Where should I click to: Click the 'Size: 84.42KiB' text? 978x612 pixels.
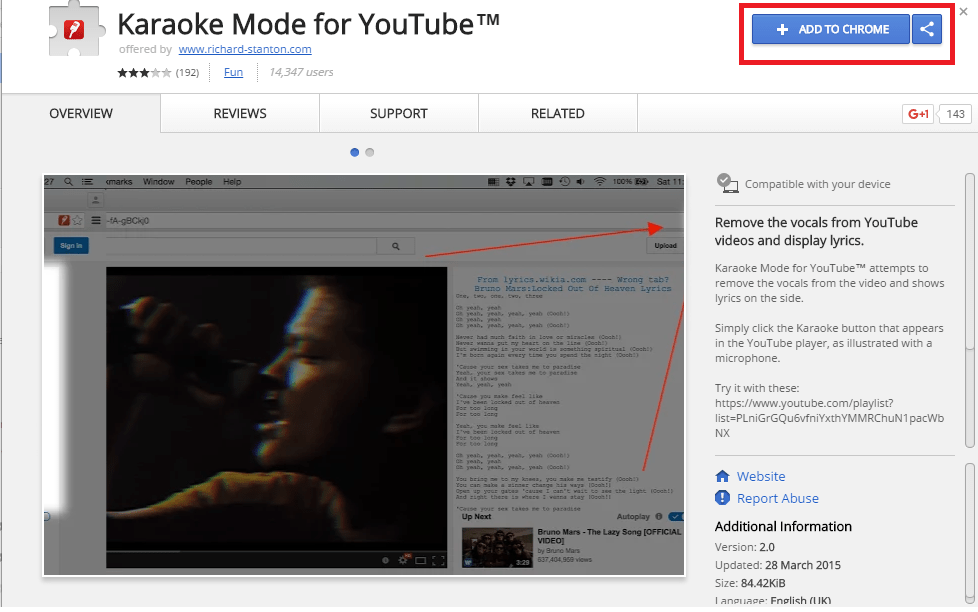pyautogui.click(x=750, y=583)
